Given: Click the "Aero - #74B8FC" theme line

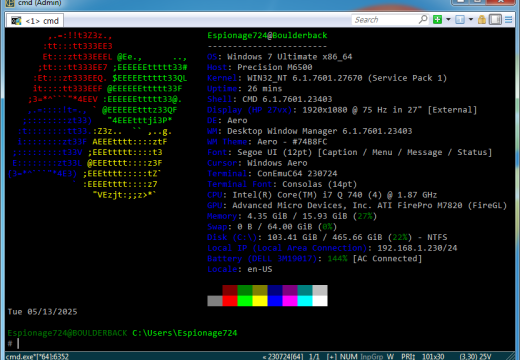Looking at the screenshot, I should (292, 142).
